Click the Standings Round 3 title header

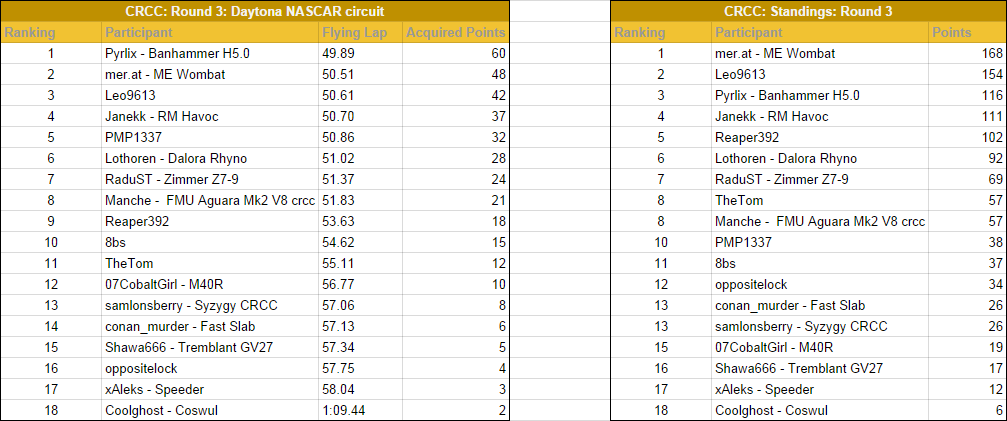(x=808, y=11)
